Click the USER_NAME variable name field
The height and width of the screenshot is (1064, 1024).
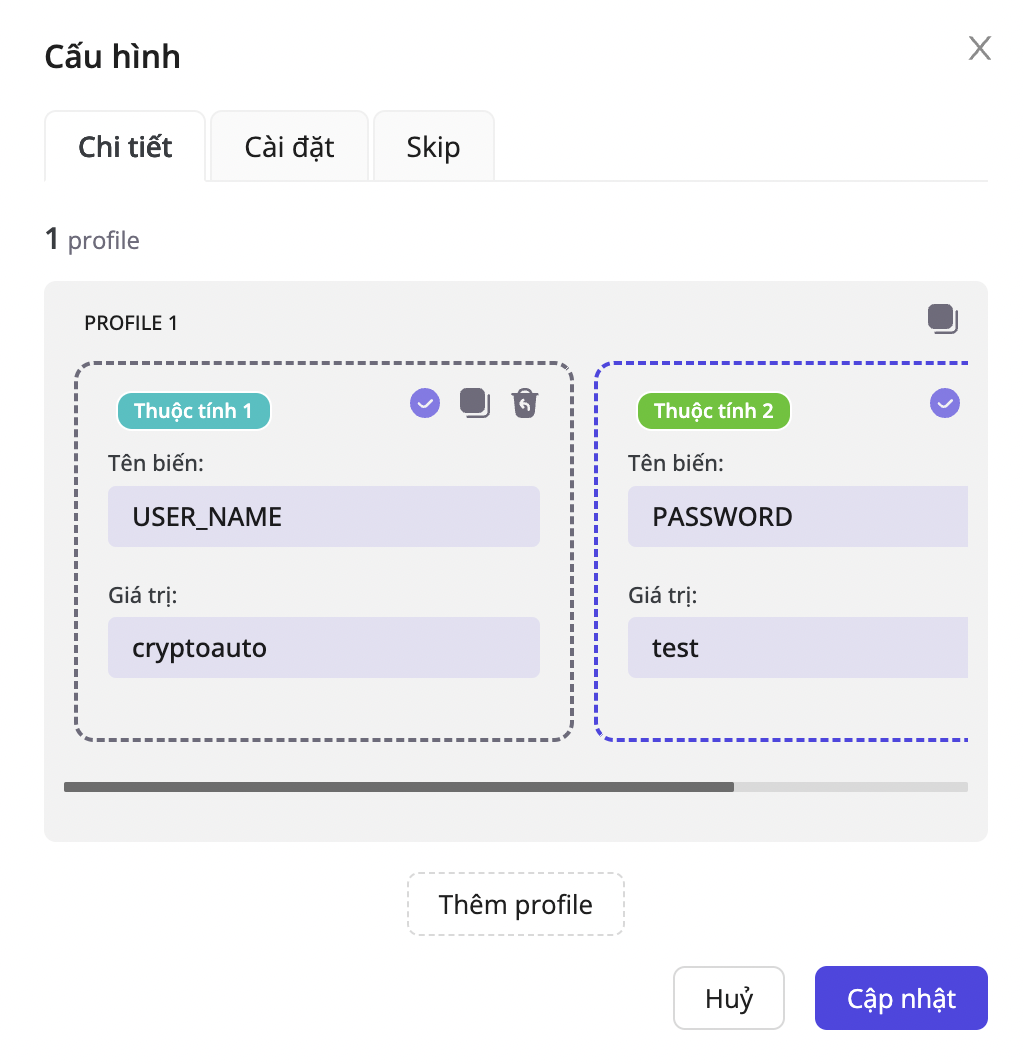323,517
